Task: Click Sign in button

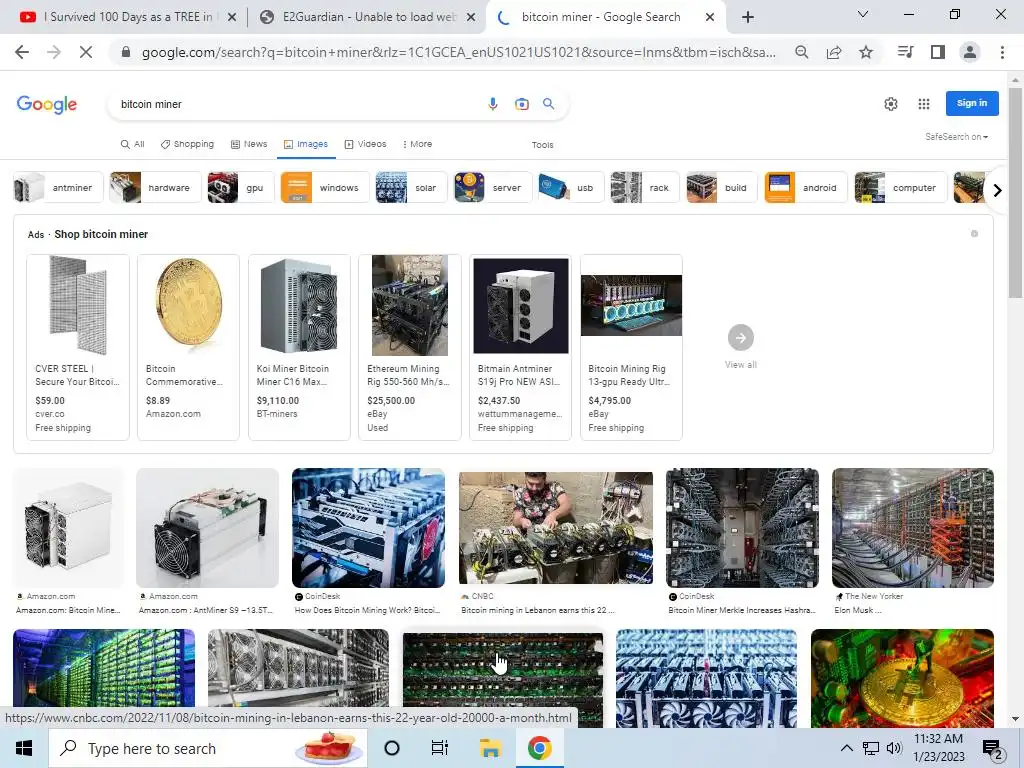Action: 972,103
